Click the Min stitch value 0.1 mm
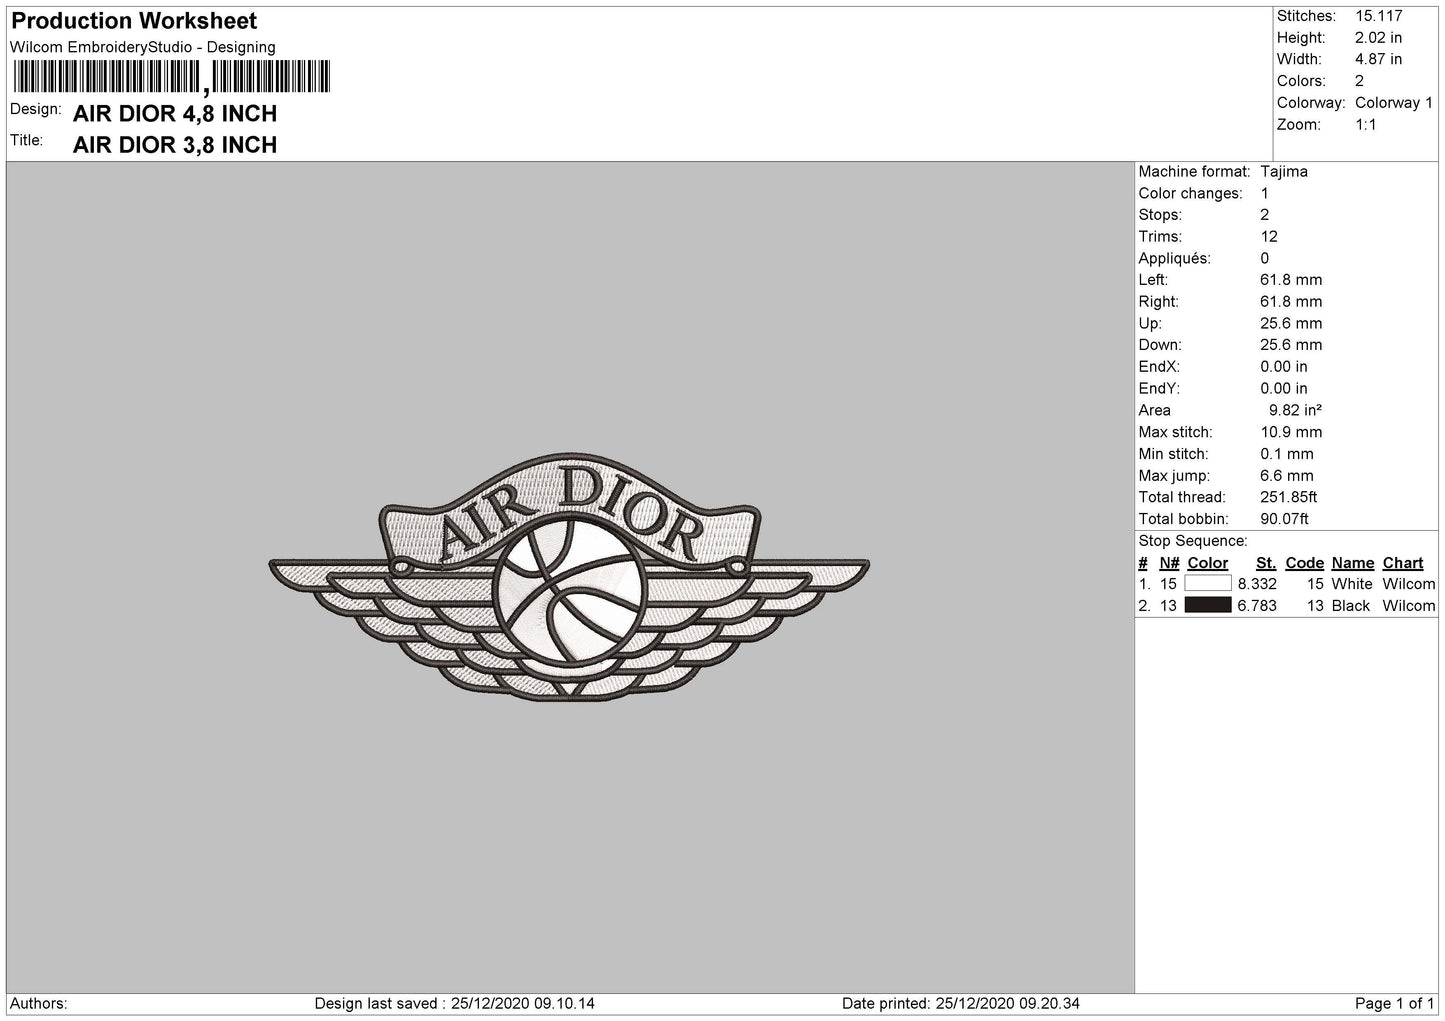 point(1287,455)
